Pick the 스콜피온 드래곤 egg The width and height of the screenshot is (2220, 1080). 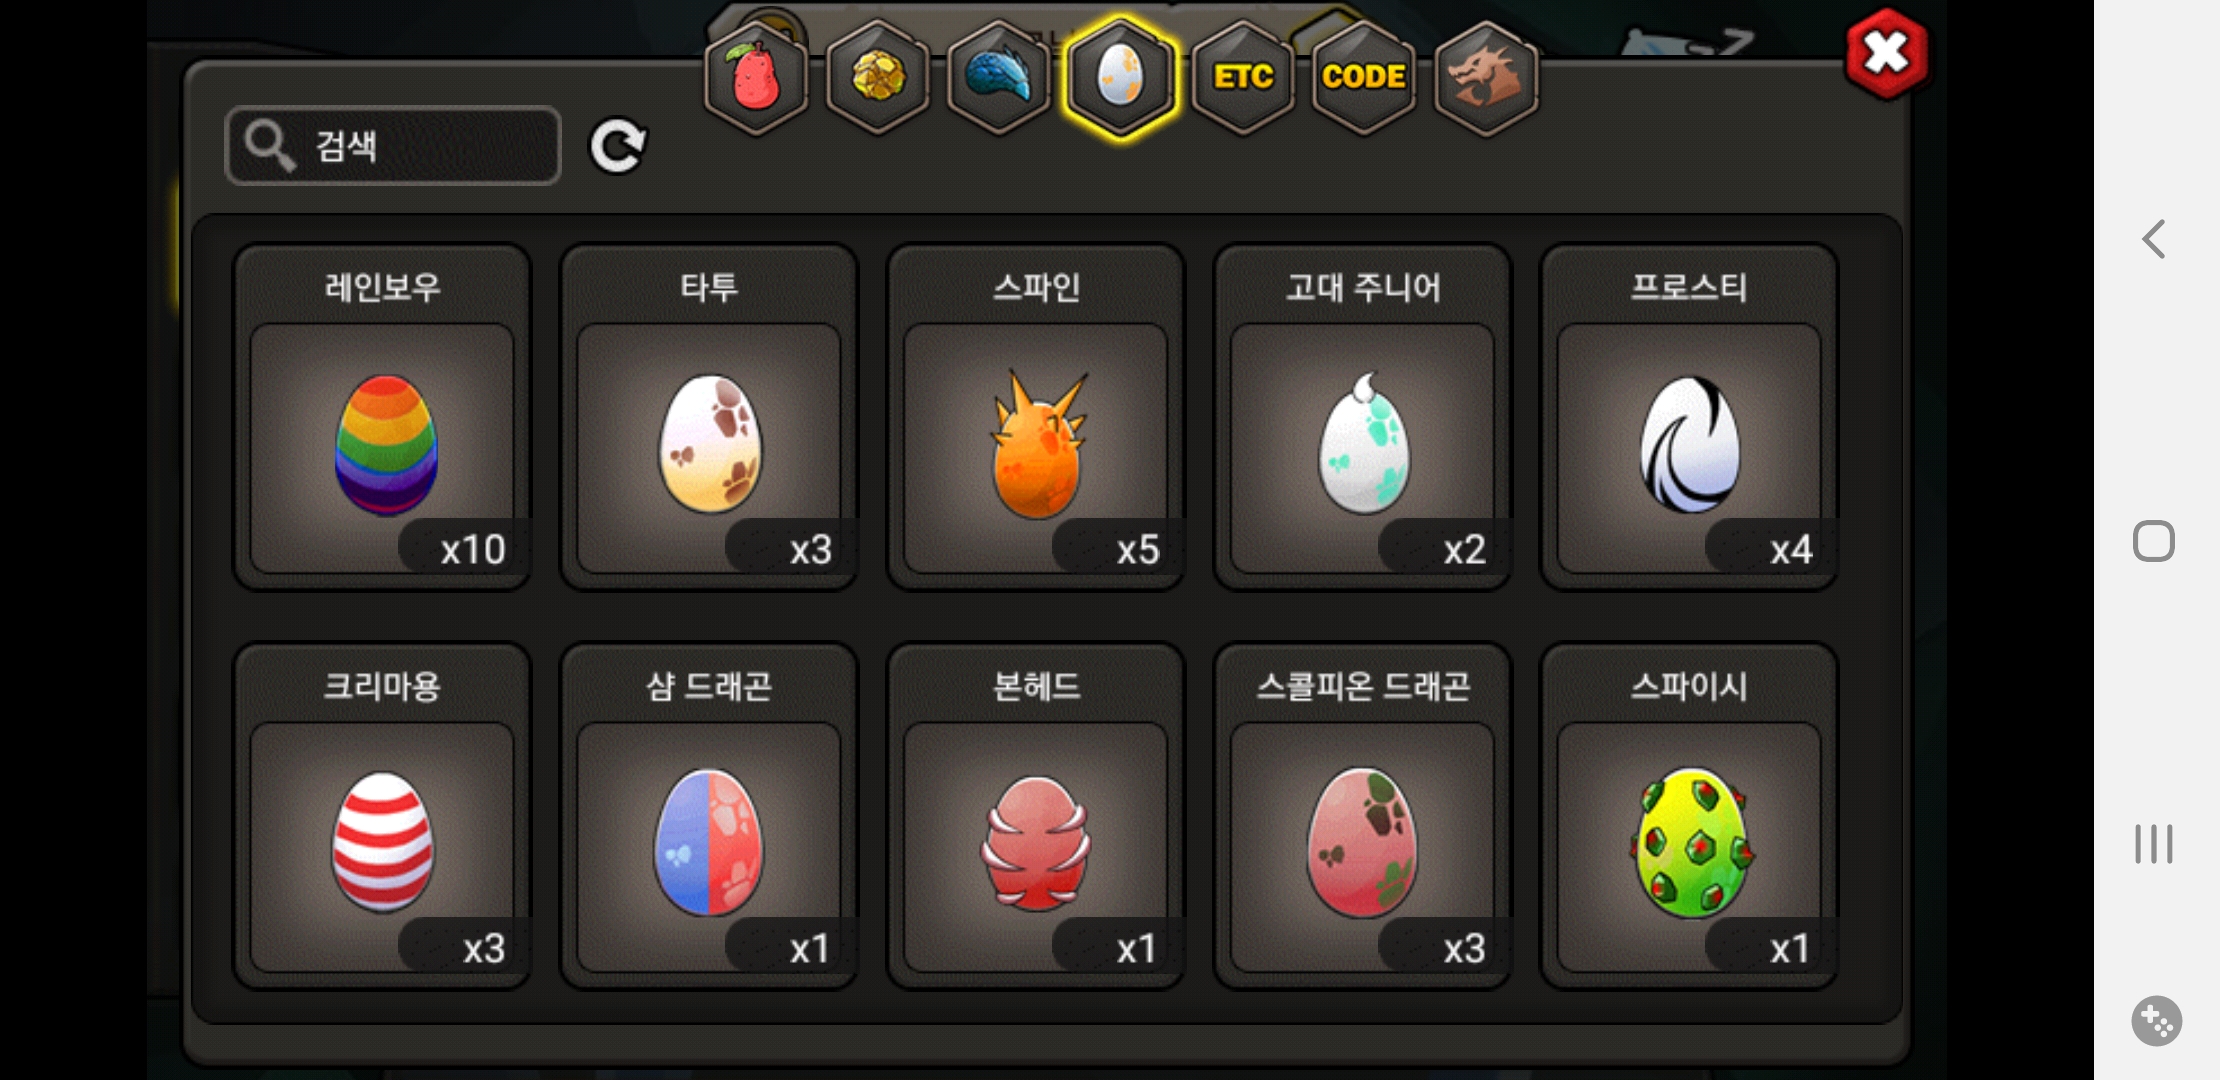[x=1363, y=816]
